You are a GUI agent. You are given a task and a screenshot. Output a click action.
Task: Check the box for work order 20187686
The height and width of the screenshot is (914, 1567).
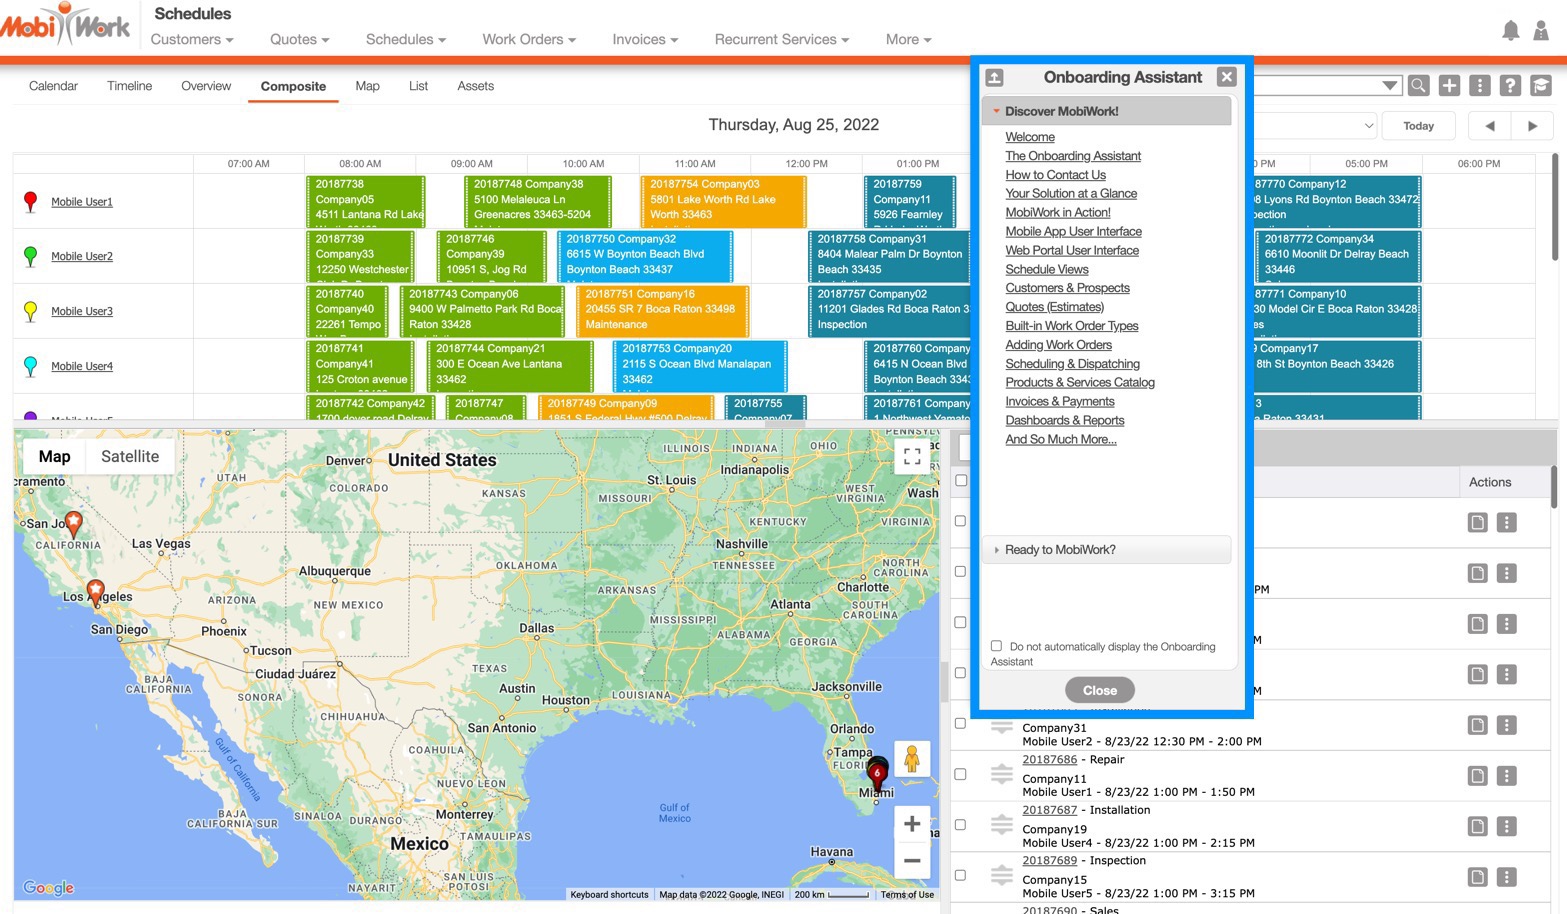(961, 774)
